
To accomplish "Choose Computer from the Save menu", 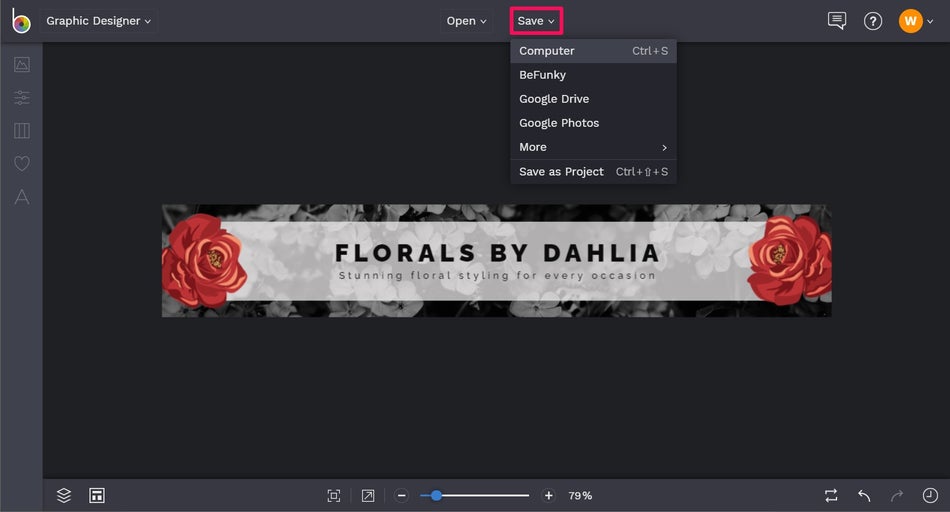I will pos(593,51).
